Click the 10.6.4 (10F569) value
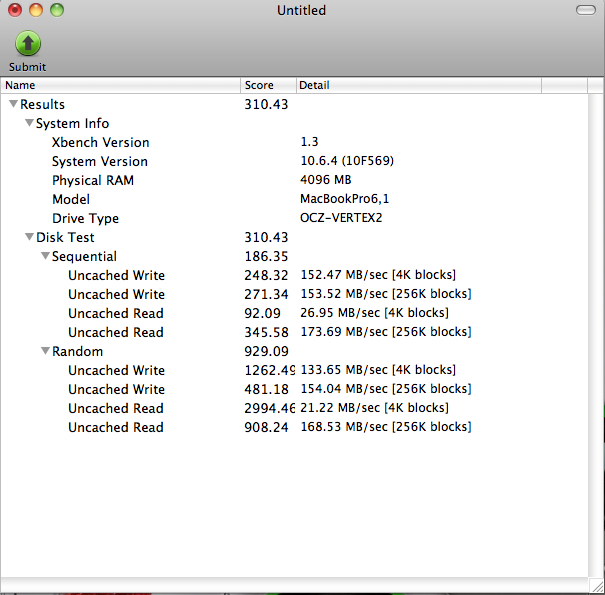 point(347,161)
